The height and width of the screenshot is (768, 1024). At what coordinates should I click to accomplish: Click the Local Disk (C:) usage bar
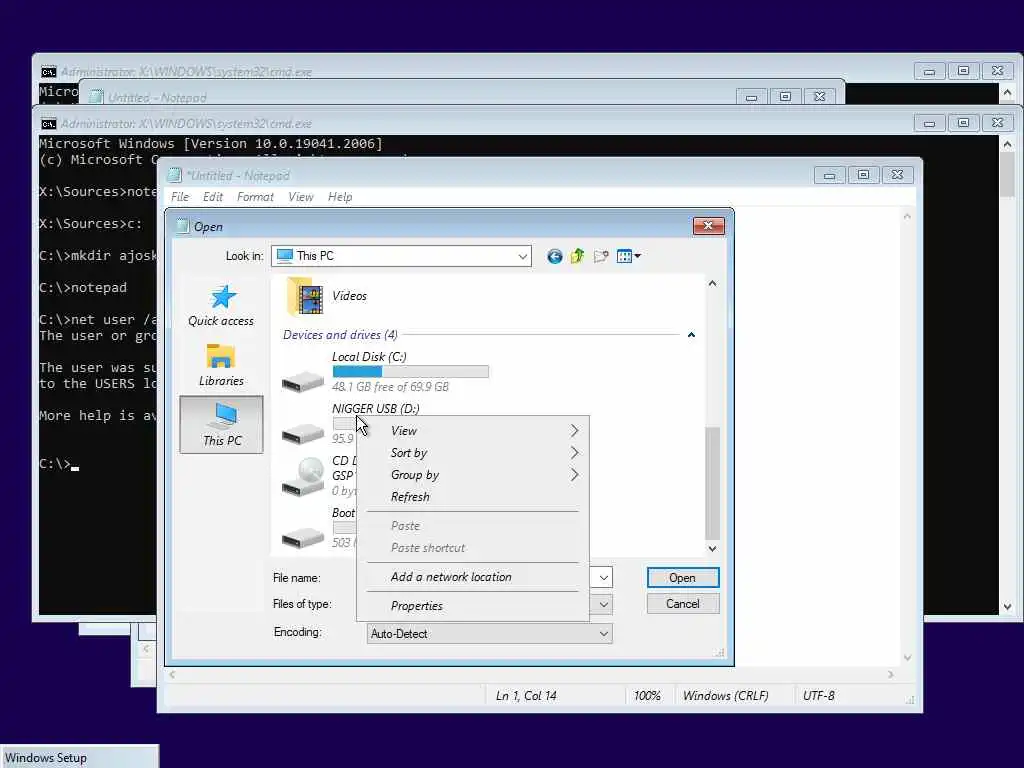click(x=411, y=372)
